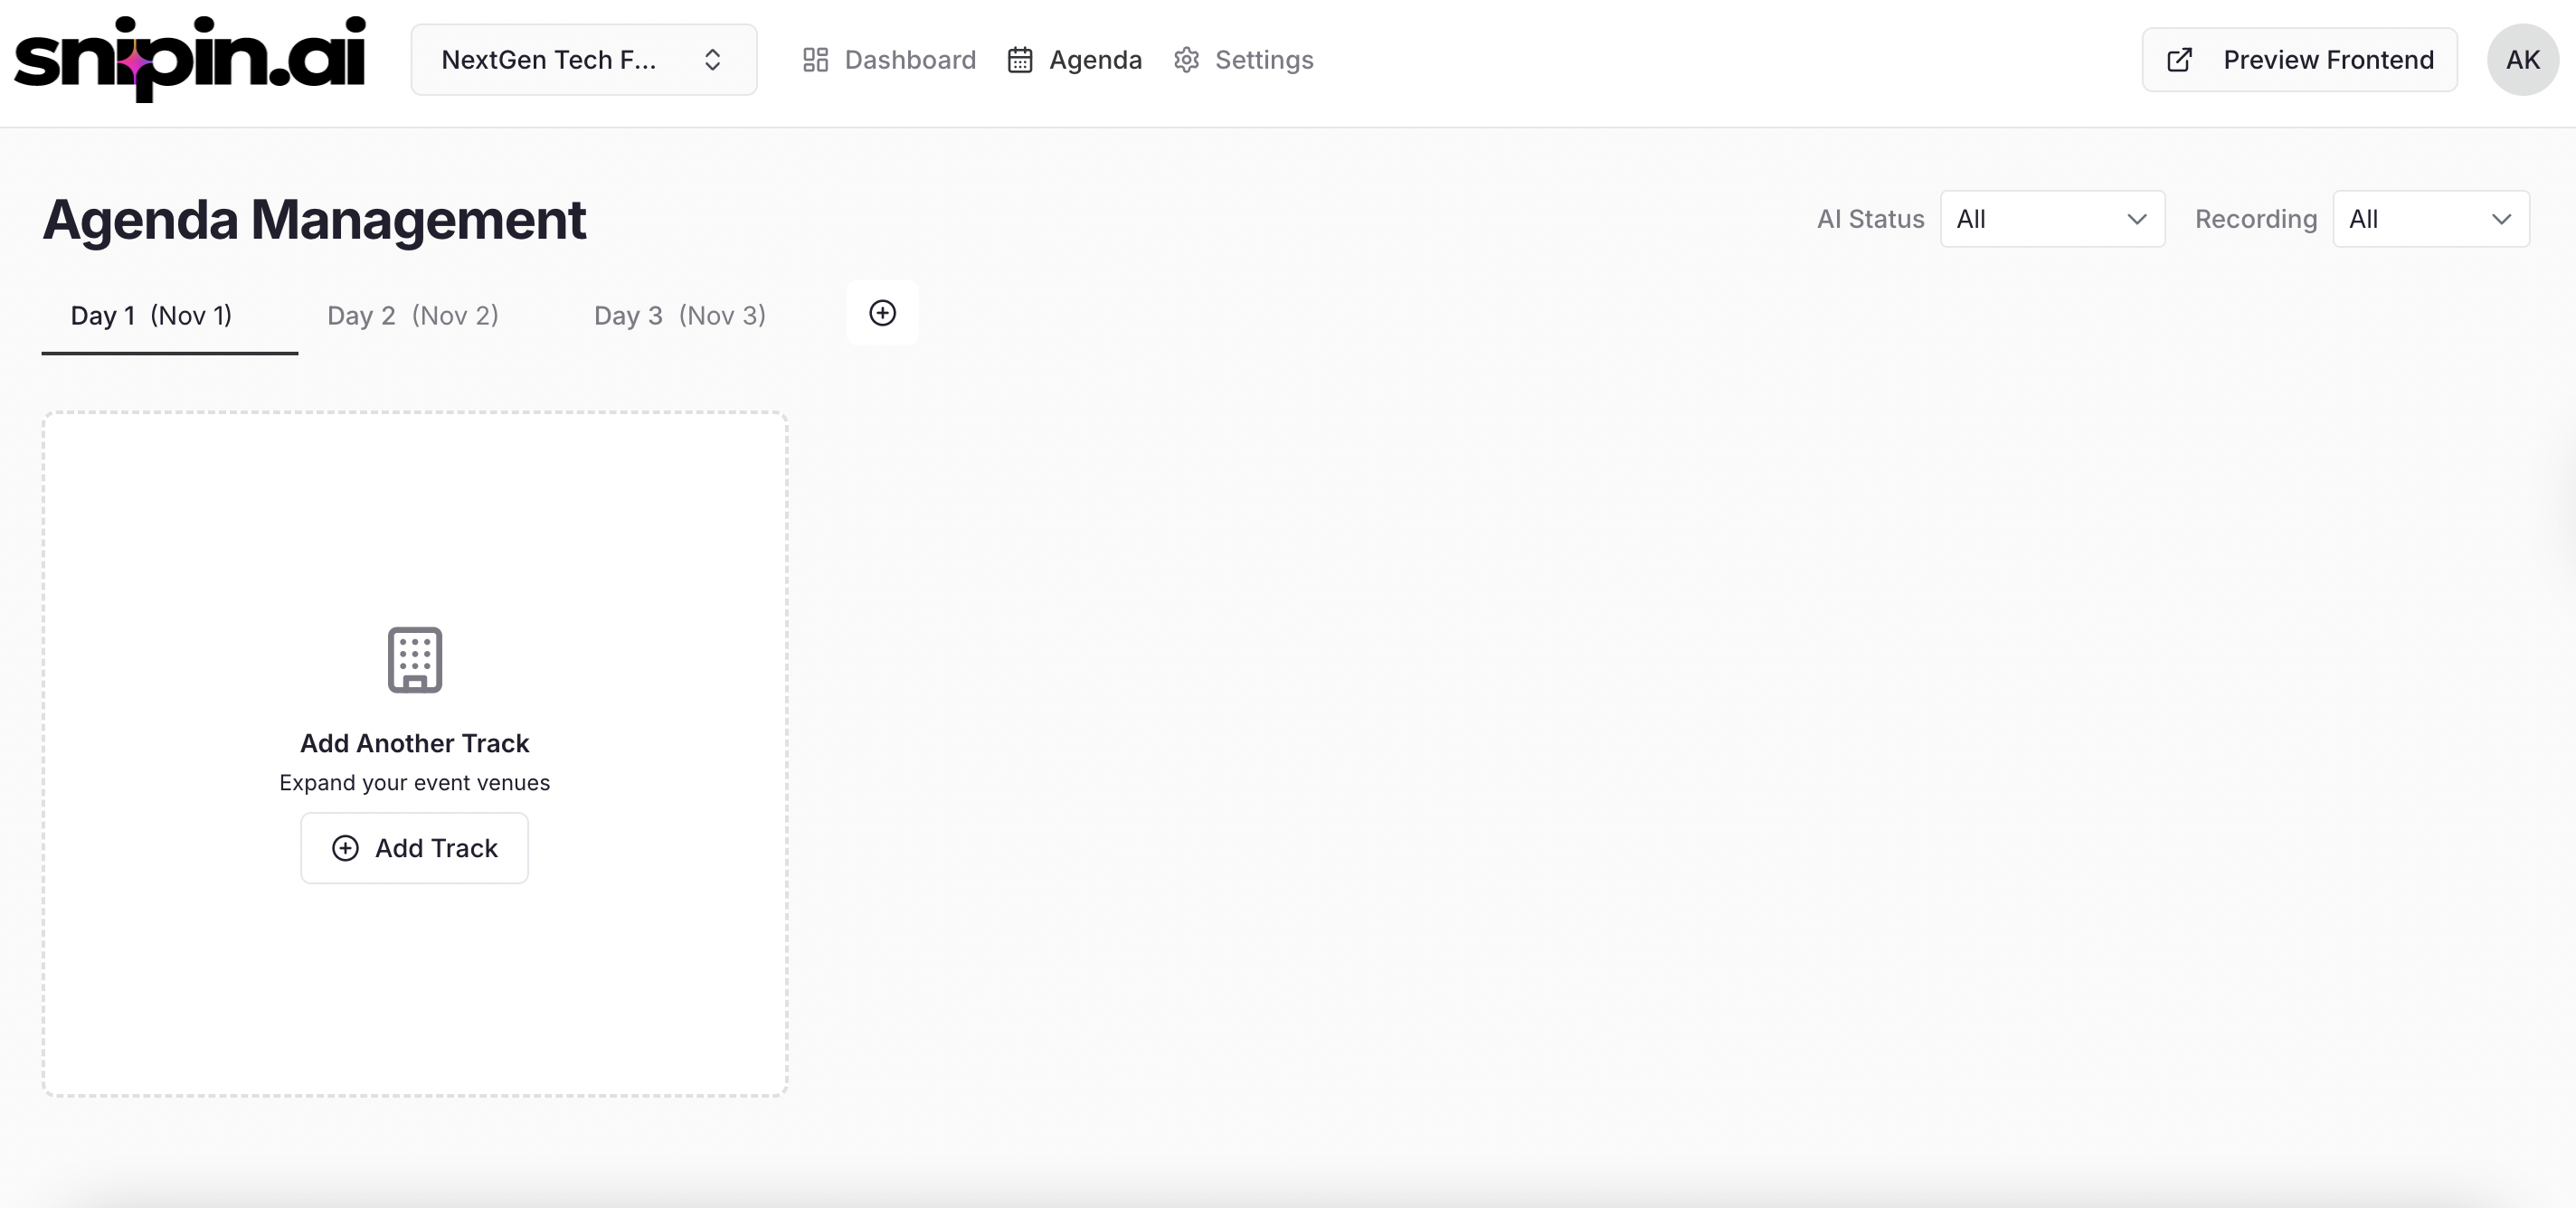Click the building icon in Add Another Track card
This screenshot has height=1208, width=2576.
pos(414,659)
